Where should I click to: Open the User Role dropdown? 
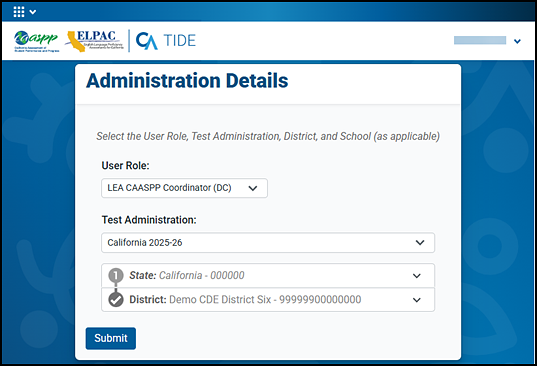point(184,188)
